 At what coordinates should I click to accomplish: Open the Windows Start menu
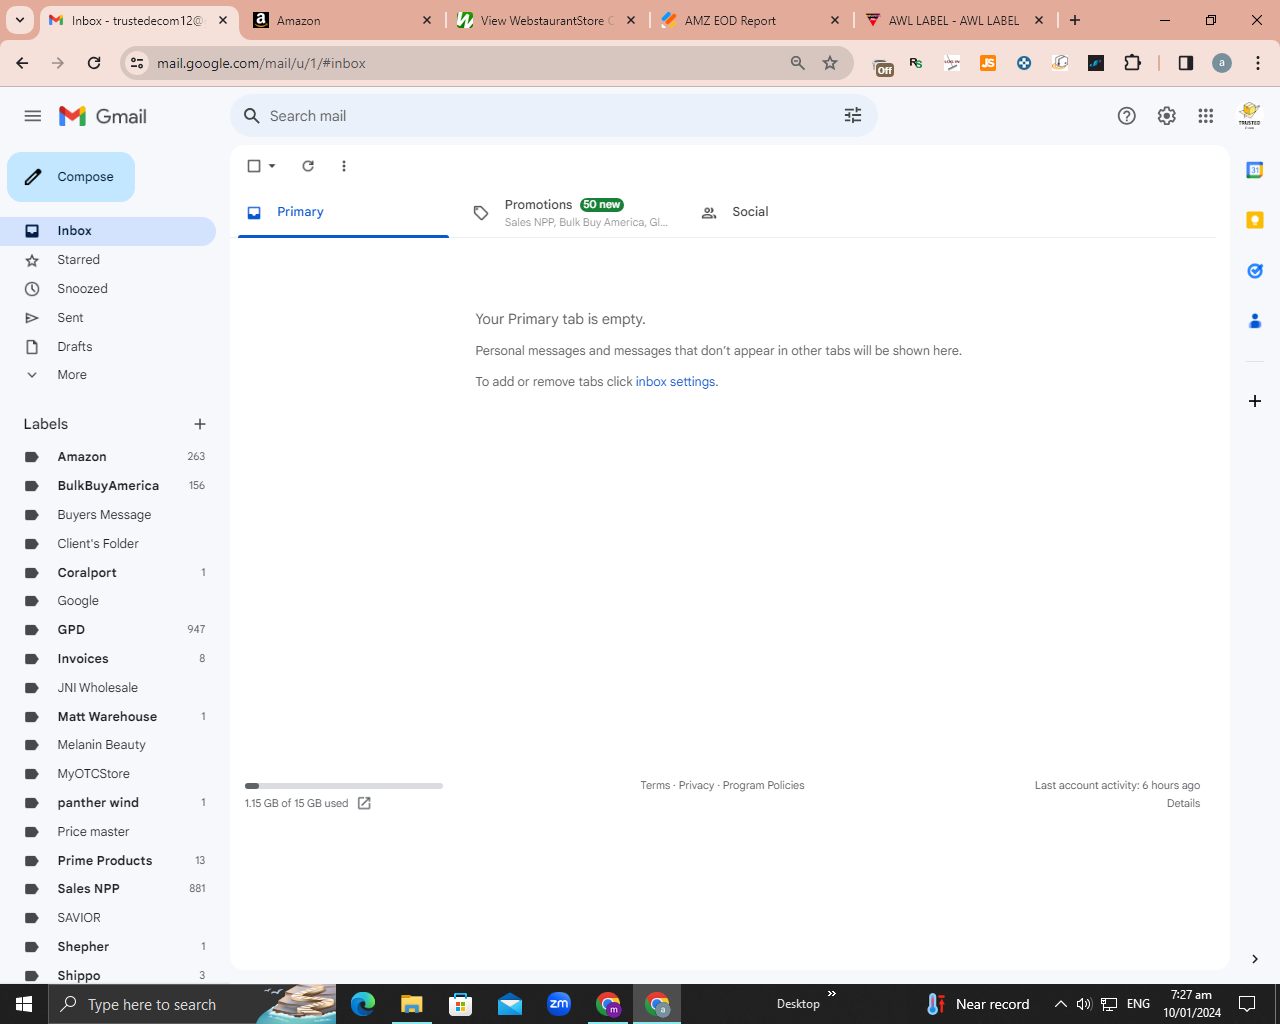tap(24, 1004)
